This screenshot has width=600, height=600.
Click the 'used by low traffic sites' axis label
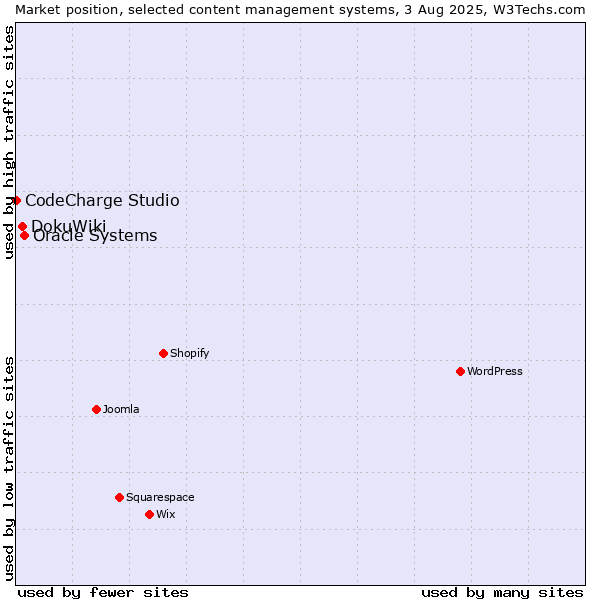(8, 469)
